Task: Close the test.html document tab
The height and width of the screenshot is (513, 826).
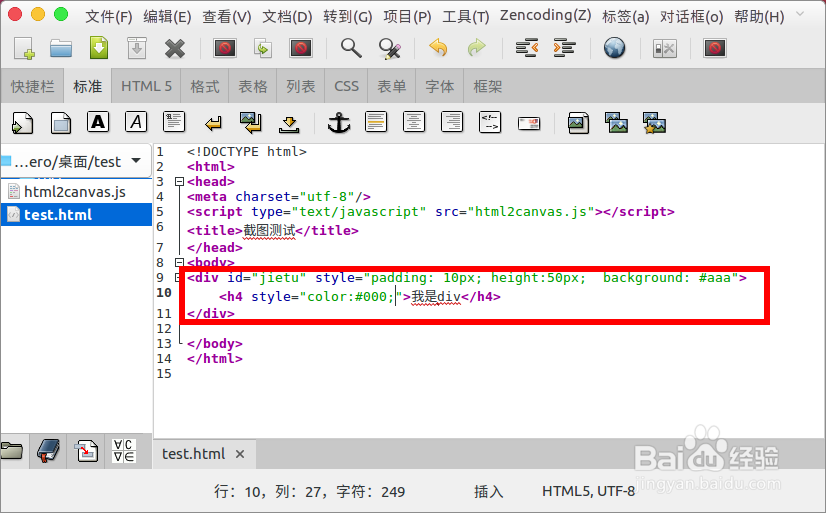Action: click(240, 454)
